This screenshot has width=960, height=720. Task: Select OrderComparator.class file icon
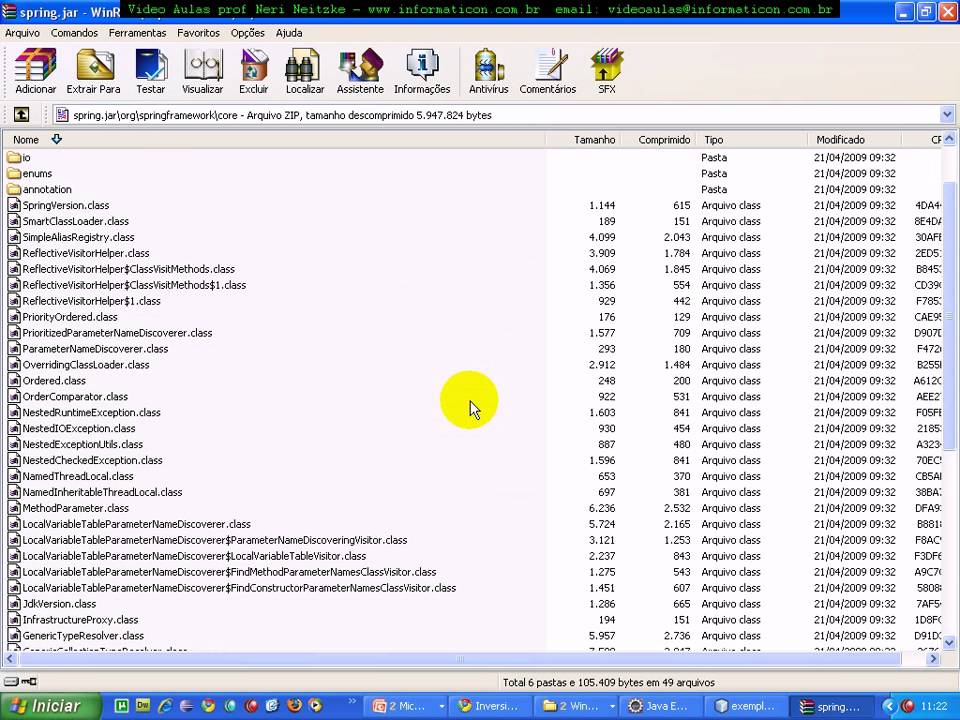(x=14, y=396)
